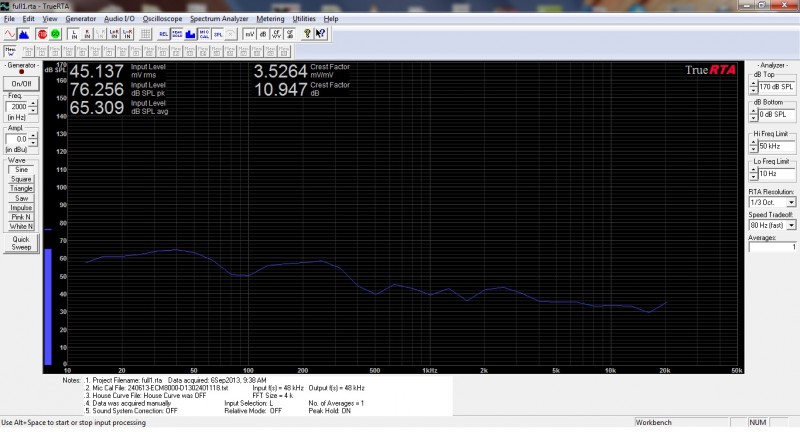Open the File menu

9,19
